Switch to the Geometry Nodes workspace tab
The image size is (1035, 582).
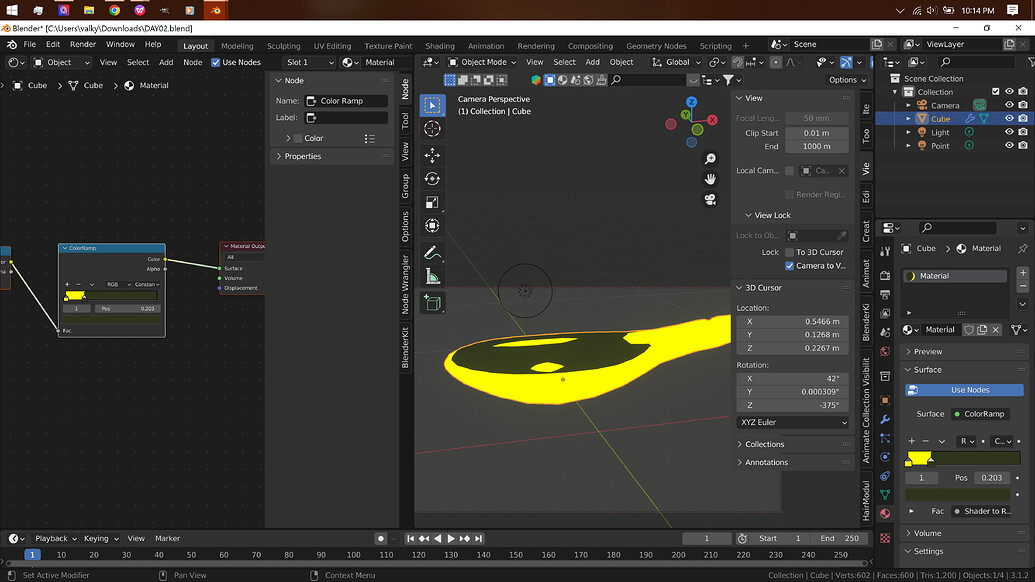pyautogui.click(x=655, y=46)
